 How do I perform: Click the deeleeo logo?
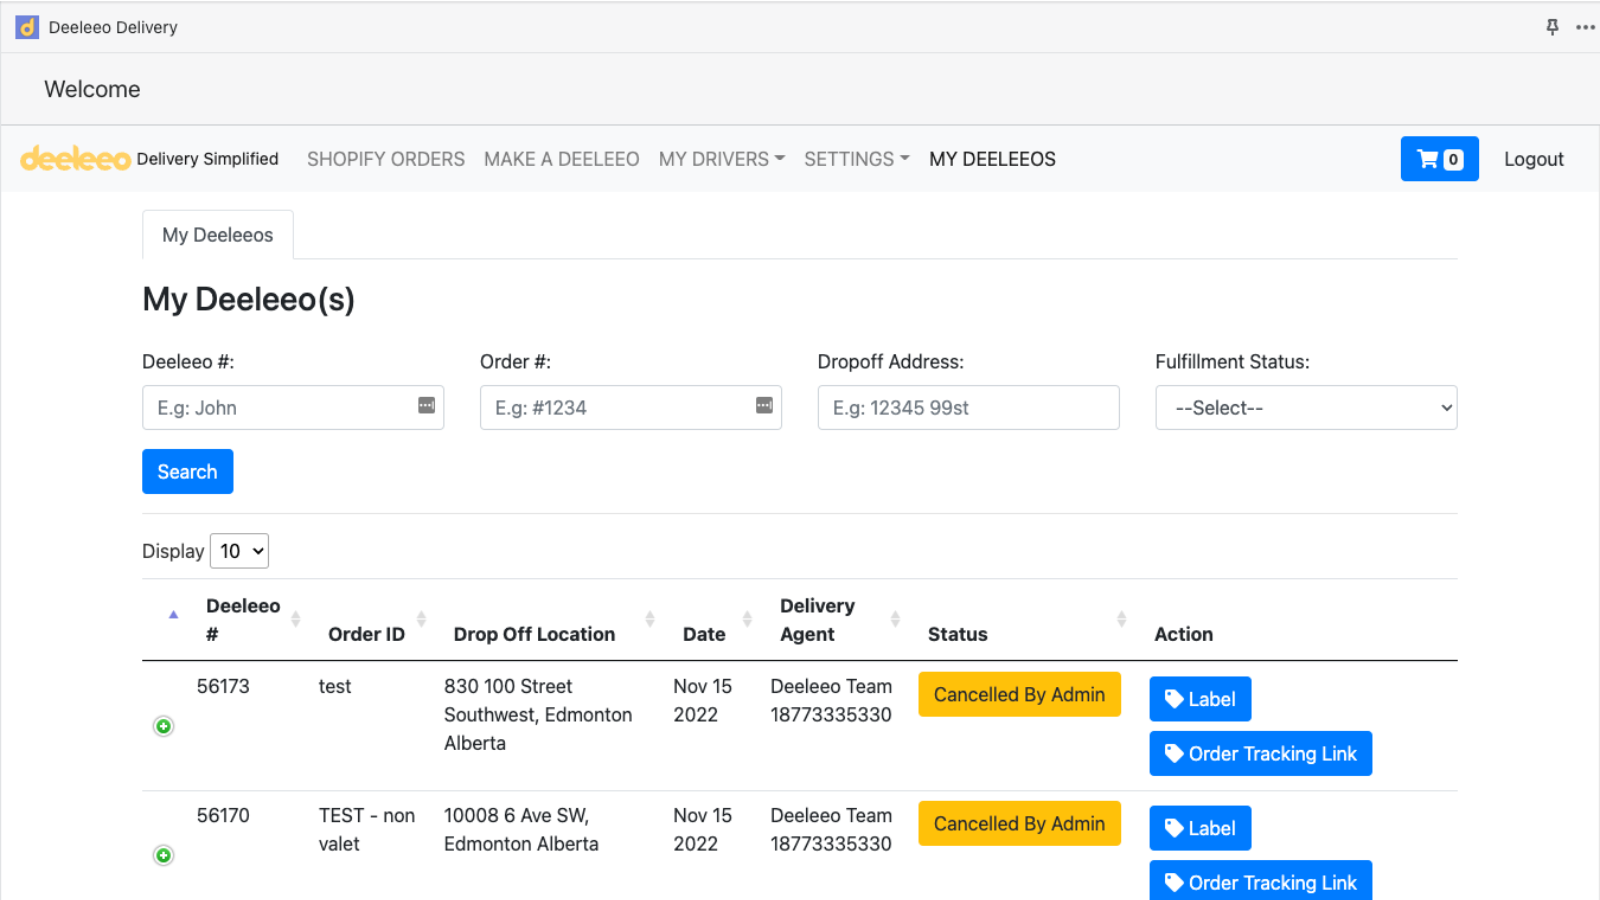click(x=75, y=158)
